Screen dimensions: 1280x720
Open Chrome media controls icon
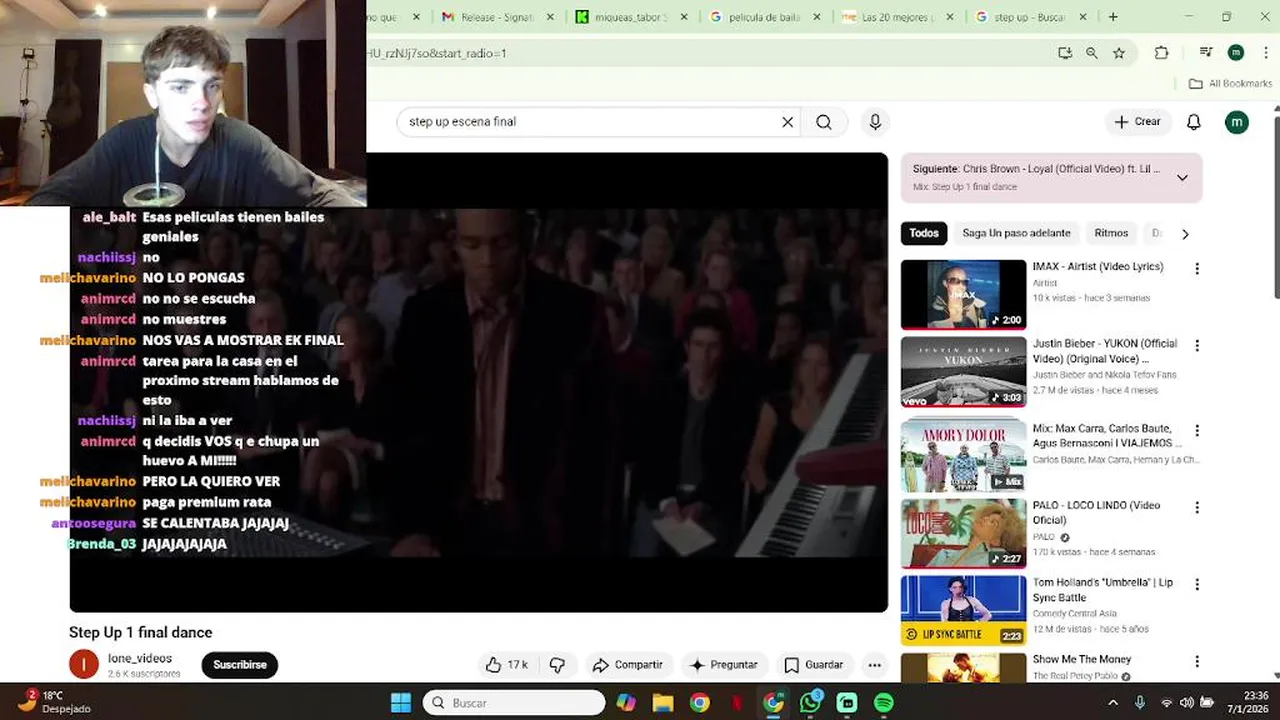point(1206,53)
